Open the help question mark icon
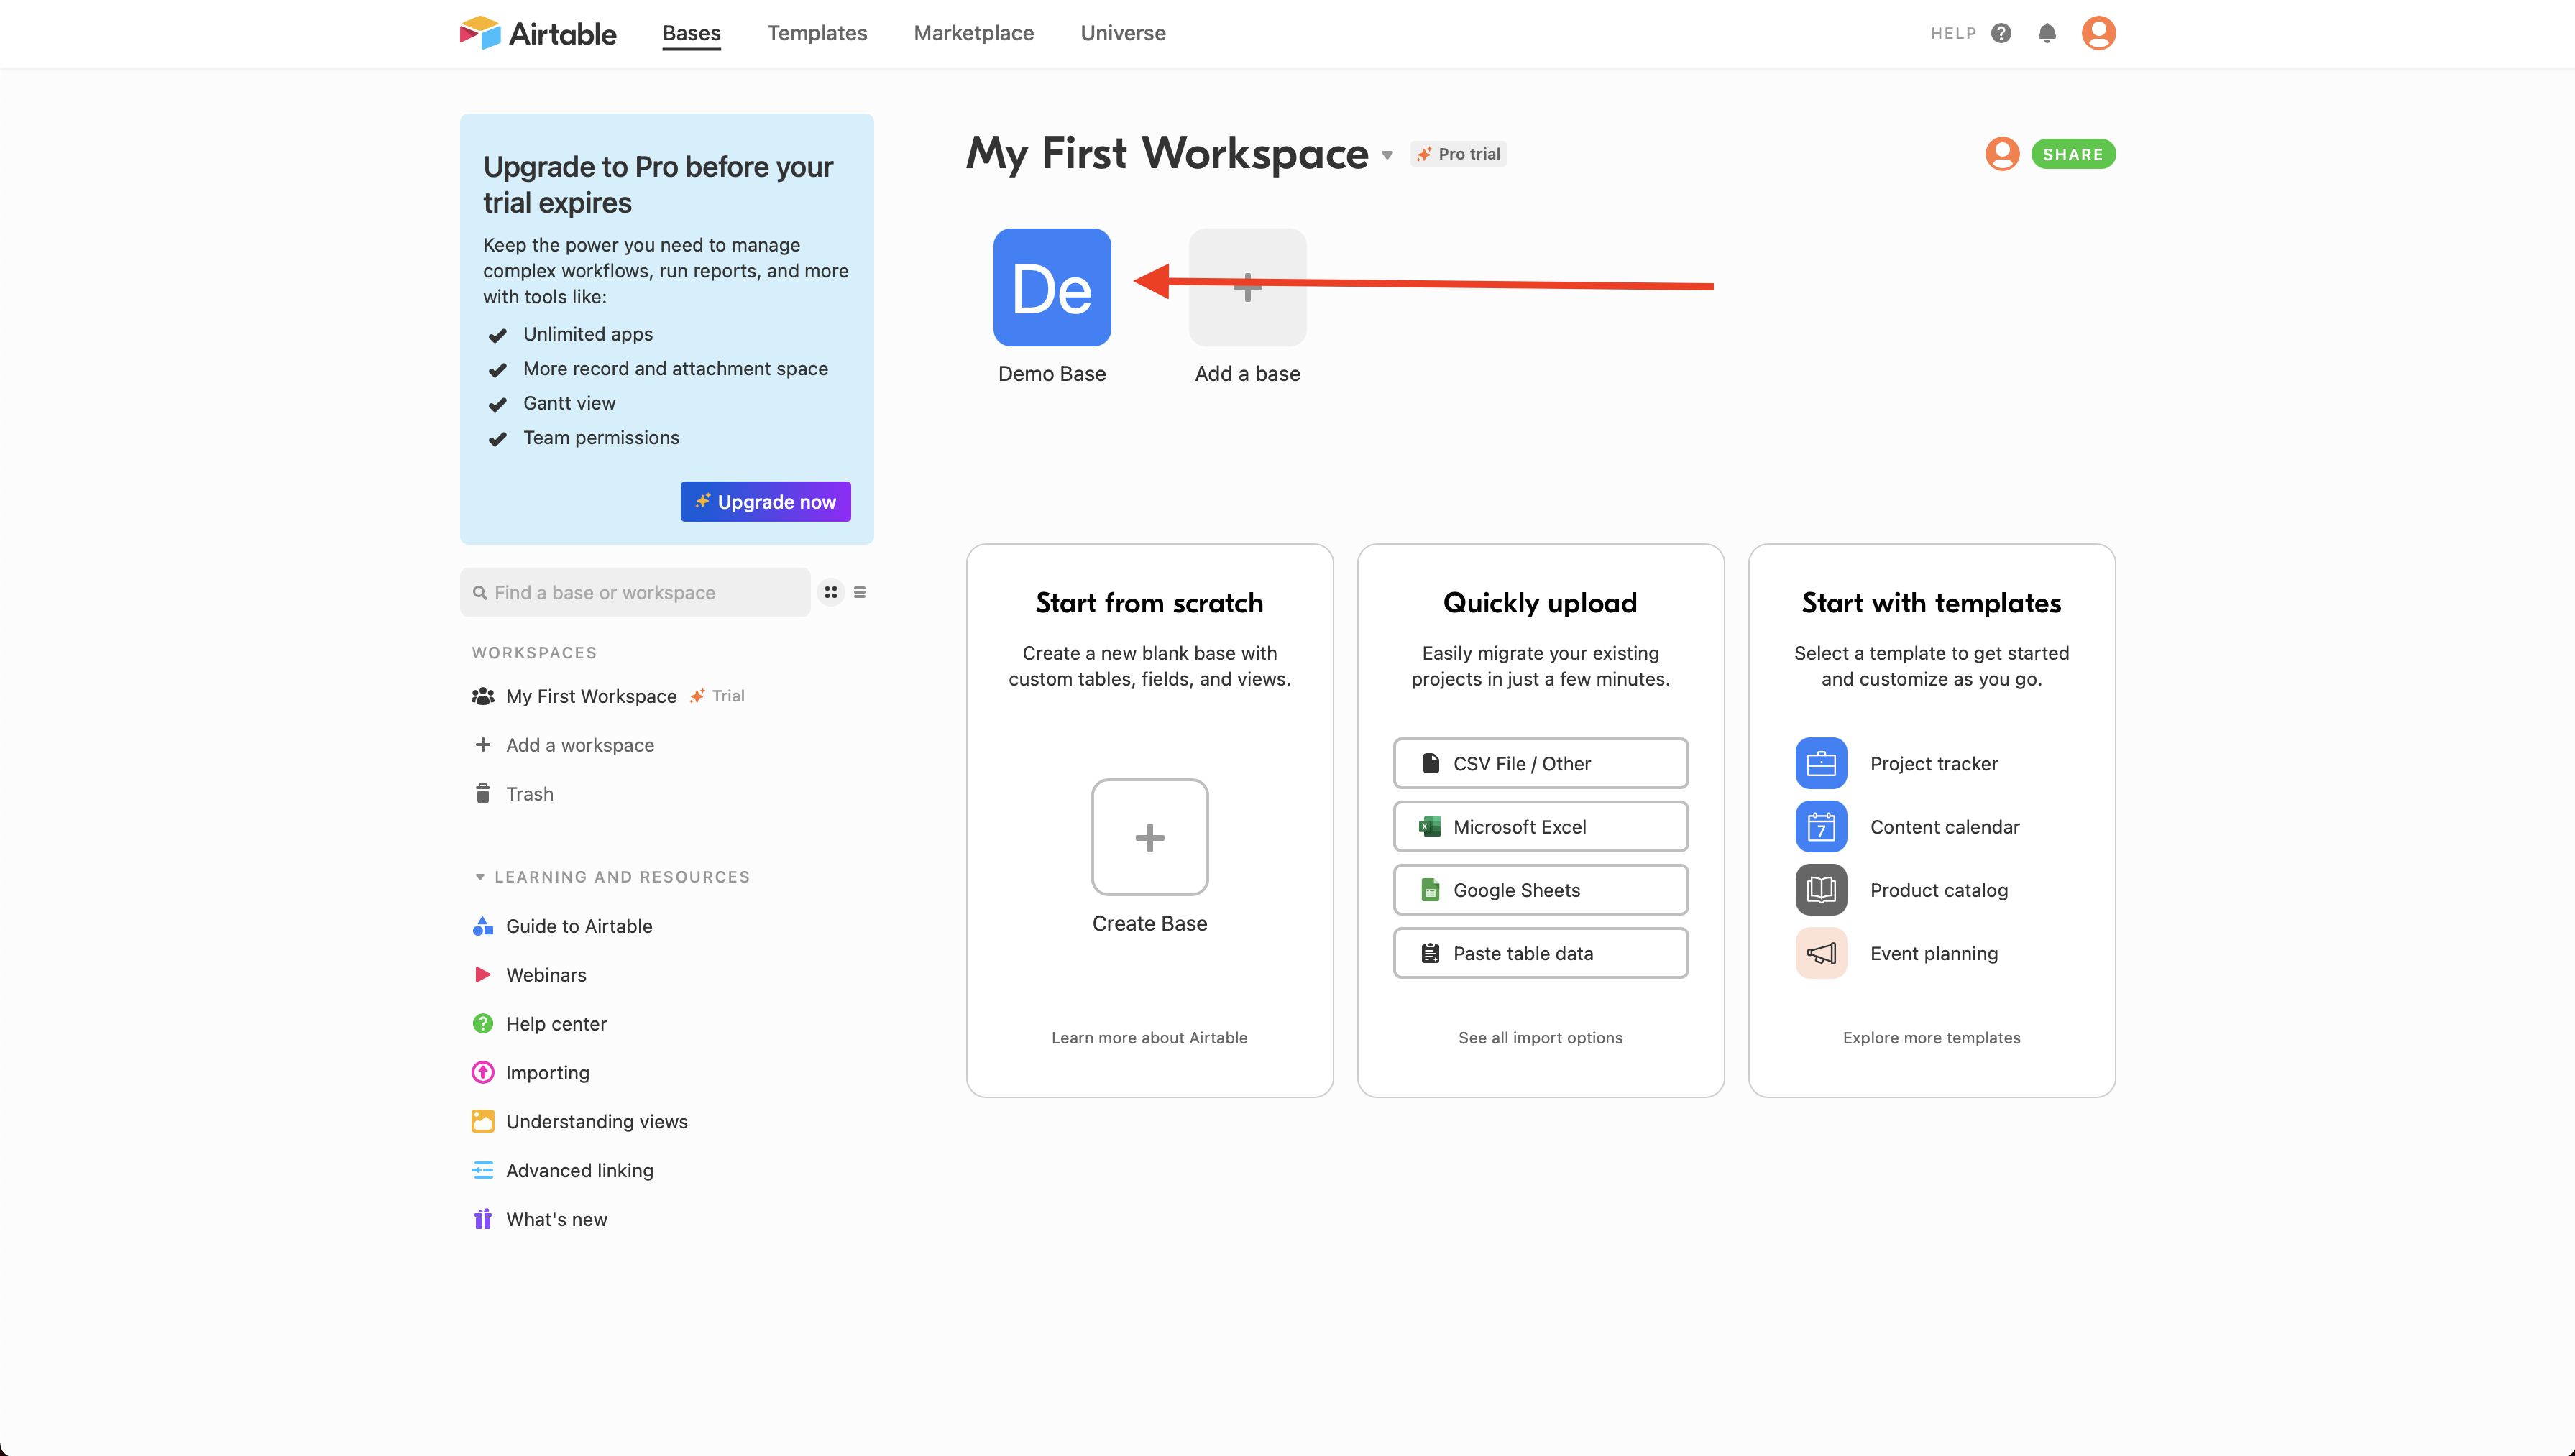The width and height of the screenshot is (2575, 1456). click(x=2001, y=33)
